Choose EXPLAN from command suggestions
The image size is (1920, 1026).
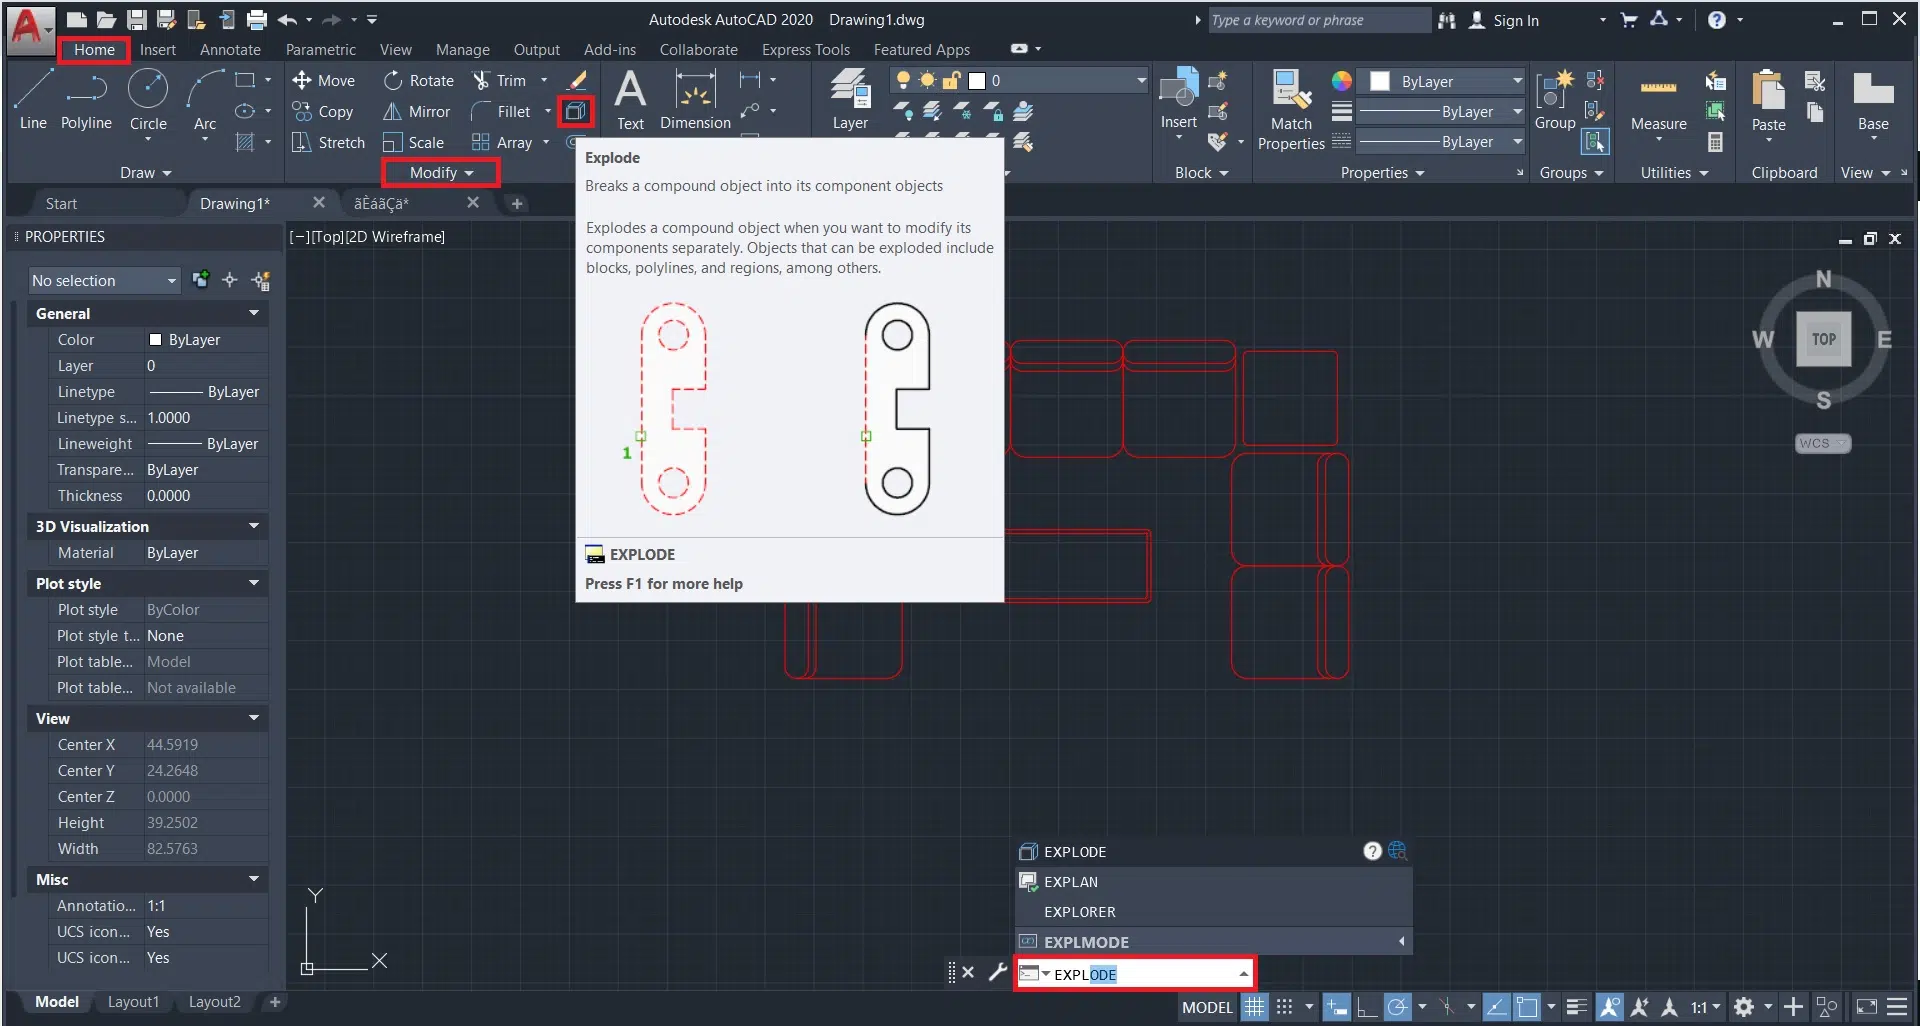1070,882
